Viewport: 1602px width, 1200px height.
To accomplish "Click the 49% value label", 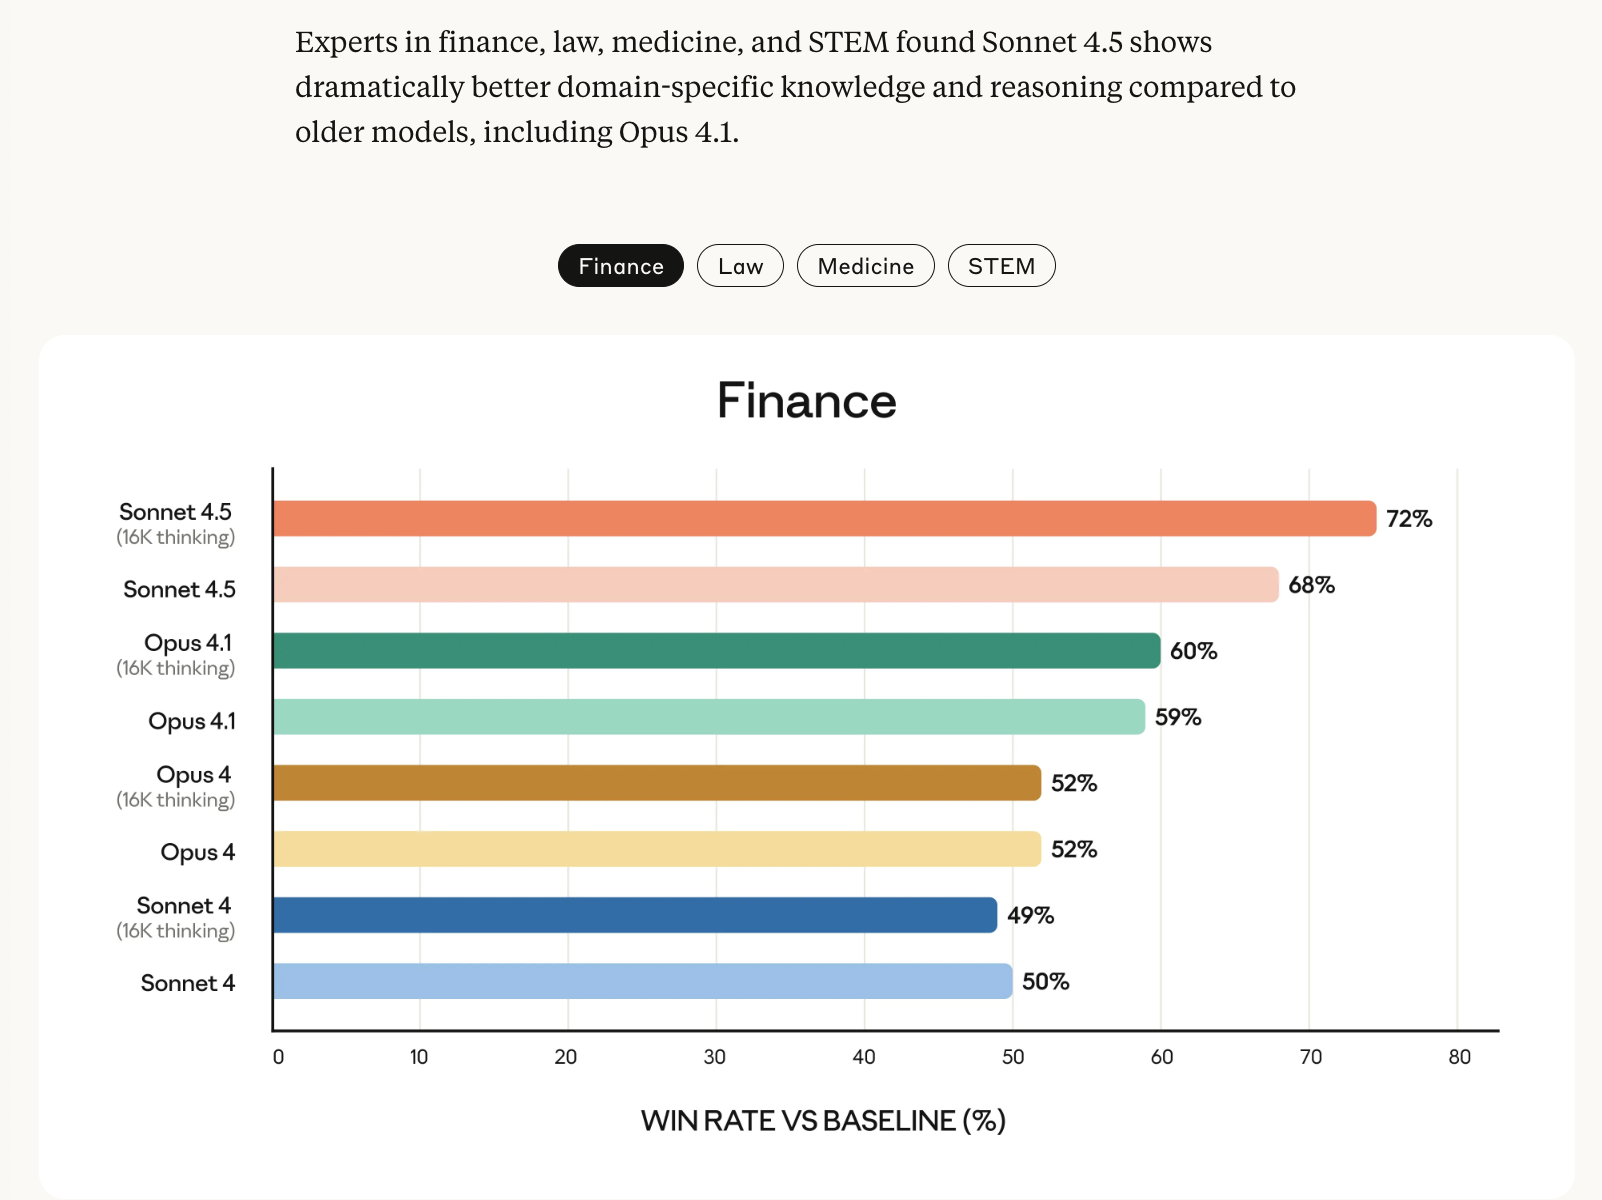I will (x=1030, y=915).
